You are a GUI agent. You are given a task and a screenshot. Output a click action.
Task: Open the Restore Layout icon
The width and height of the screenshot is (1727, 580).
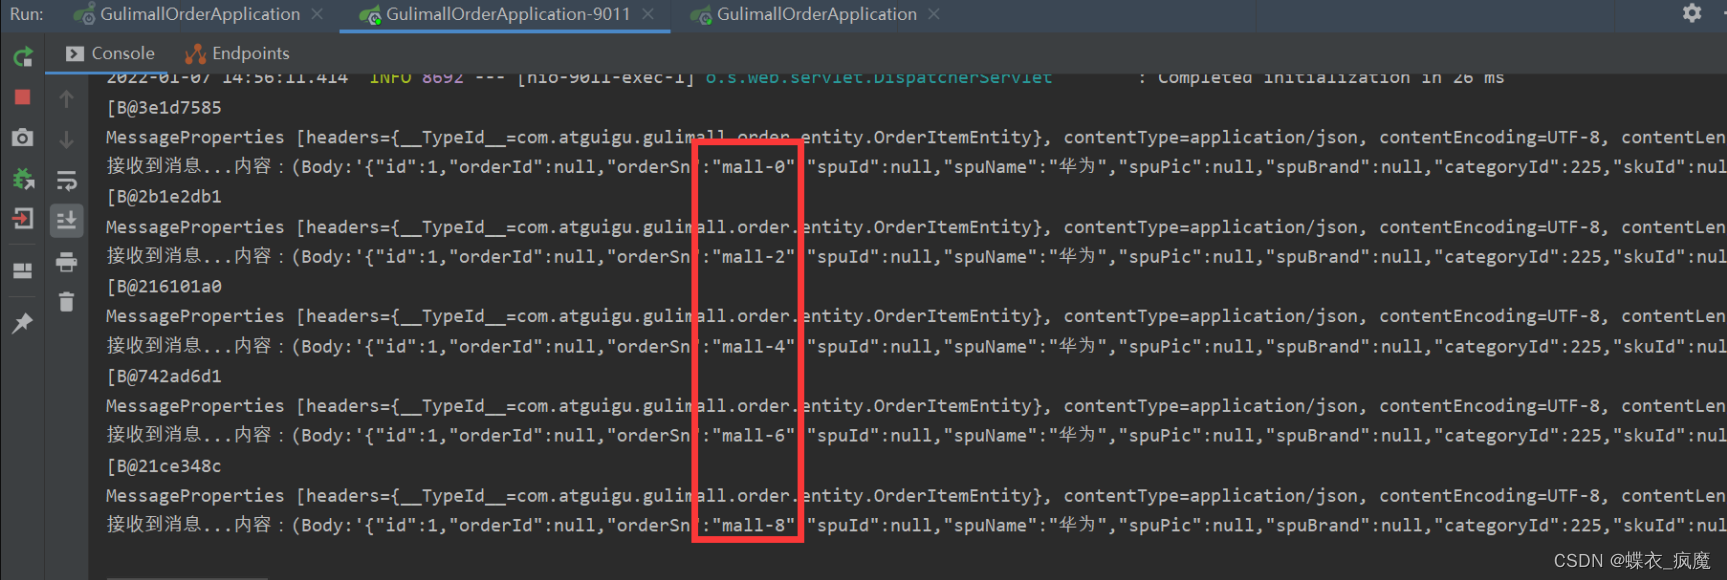(22, 271)
